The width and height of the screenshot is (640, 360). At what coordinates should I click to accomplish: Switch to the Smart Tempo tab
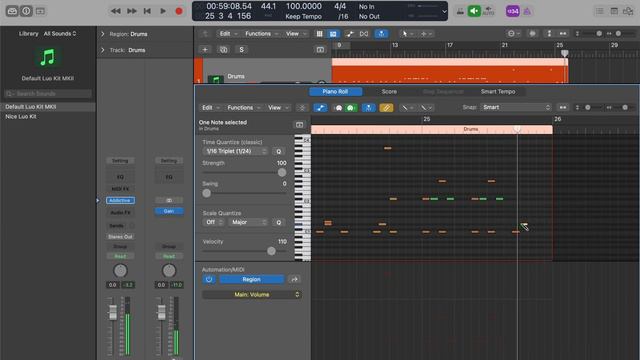[x=498, y=91]
